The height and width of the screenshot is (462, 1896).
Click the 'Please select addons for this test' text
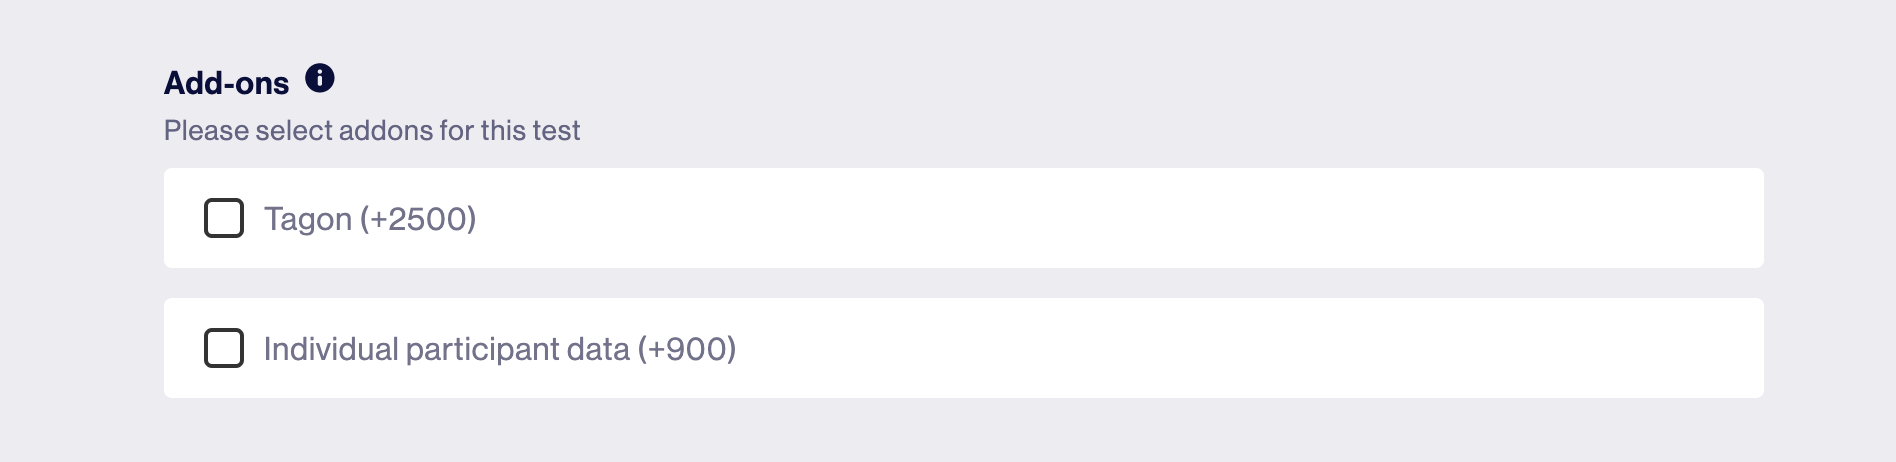coord(372,131)
